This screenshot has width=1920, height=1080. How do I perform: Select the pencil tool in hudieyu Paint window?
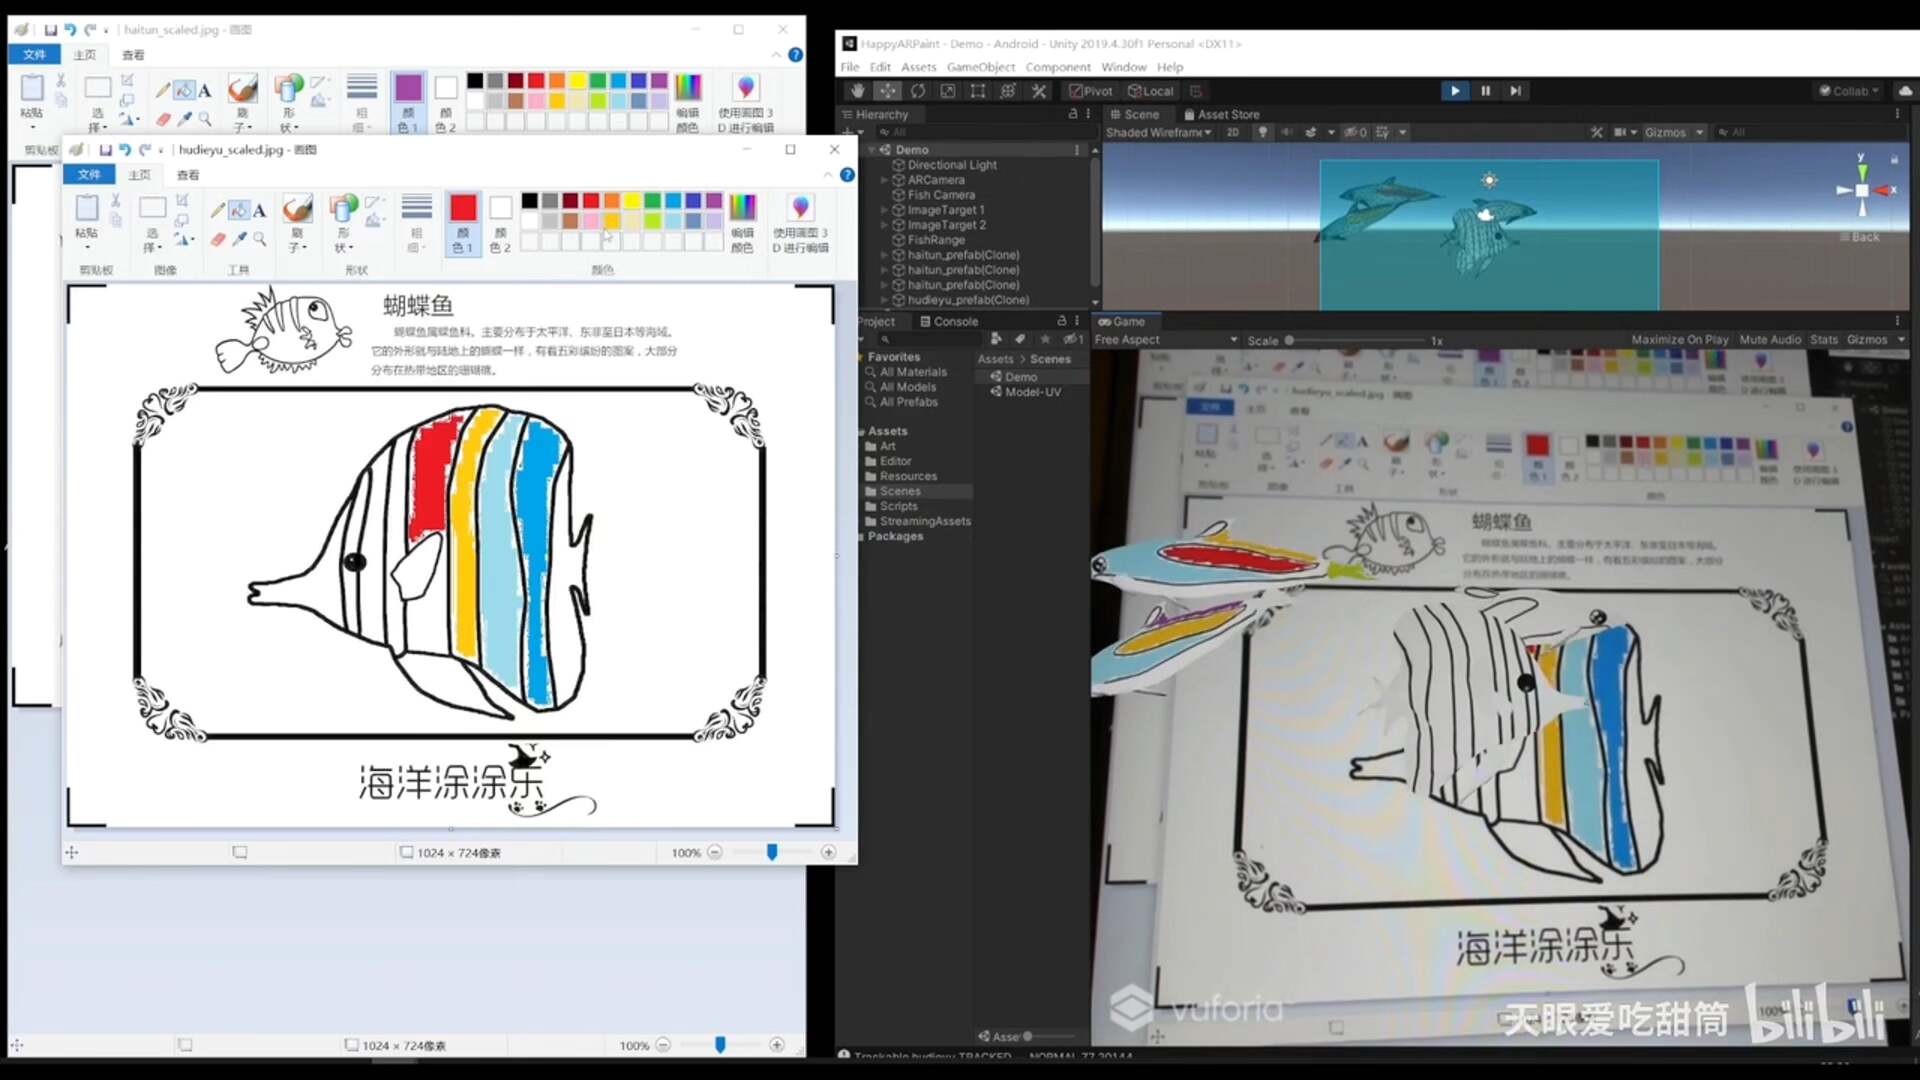[x=217, y=210]
